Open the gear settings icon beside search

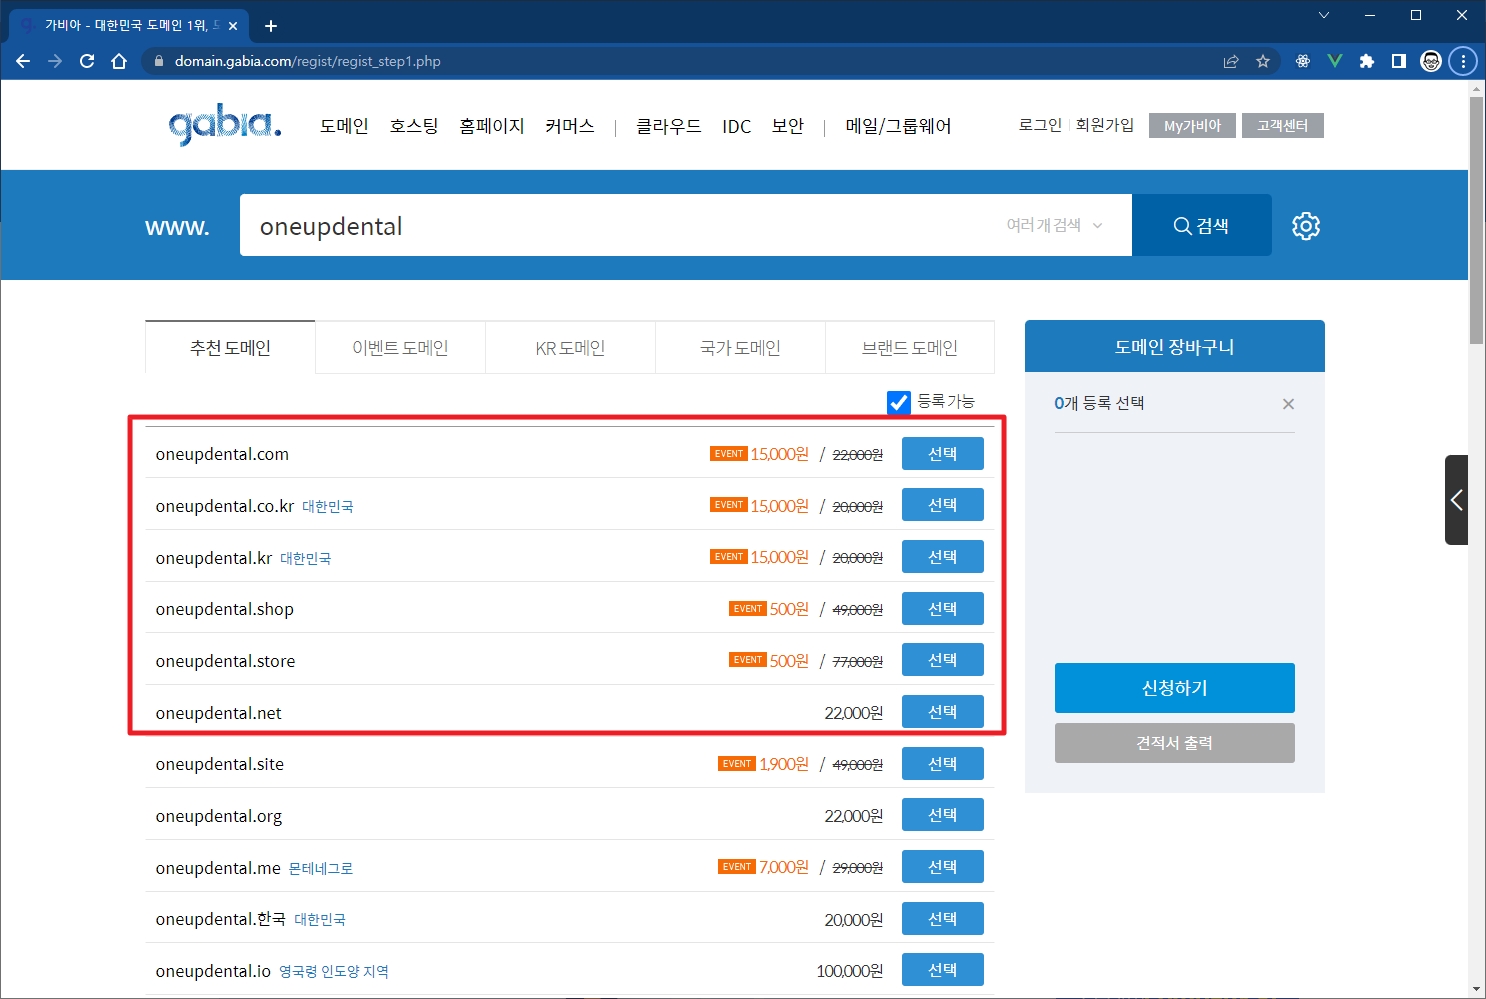[x=1305, y=226]
